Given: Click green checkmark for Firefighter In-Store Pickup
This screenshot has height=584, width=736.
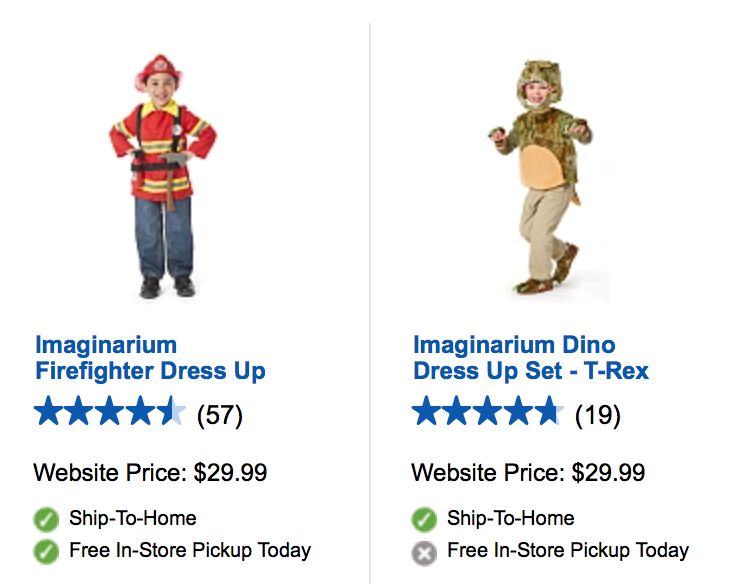Looking at the screenshot, I should (x=46, y=551).
